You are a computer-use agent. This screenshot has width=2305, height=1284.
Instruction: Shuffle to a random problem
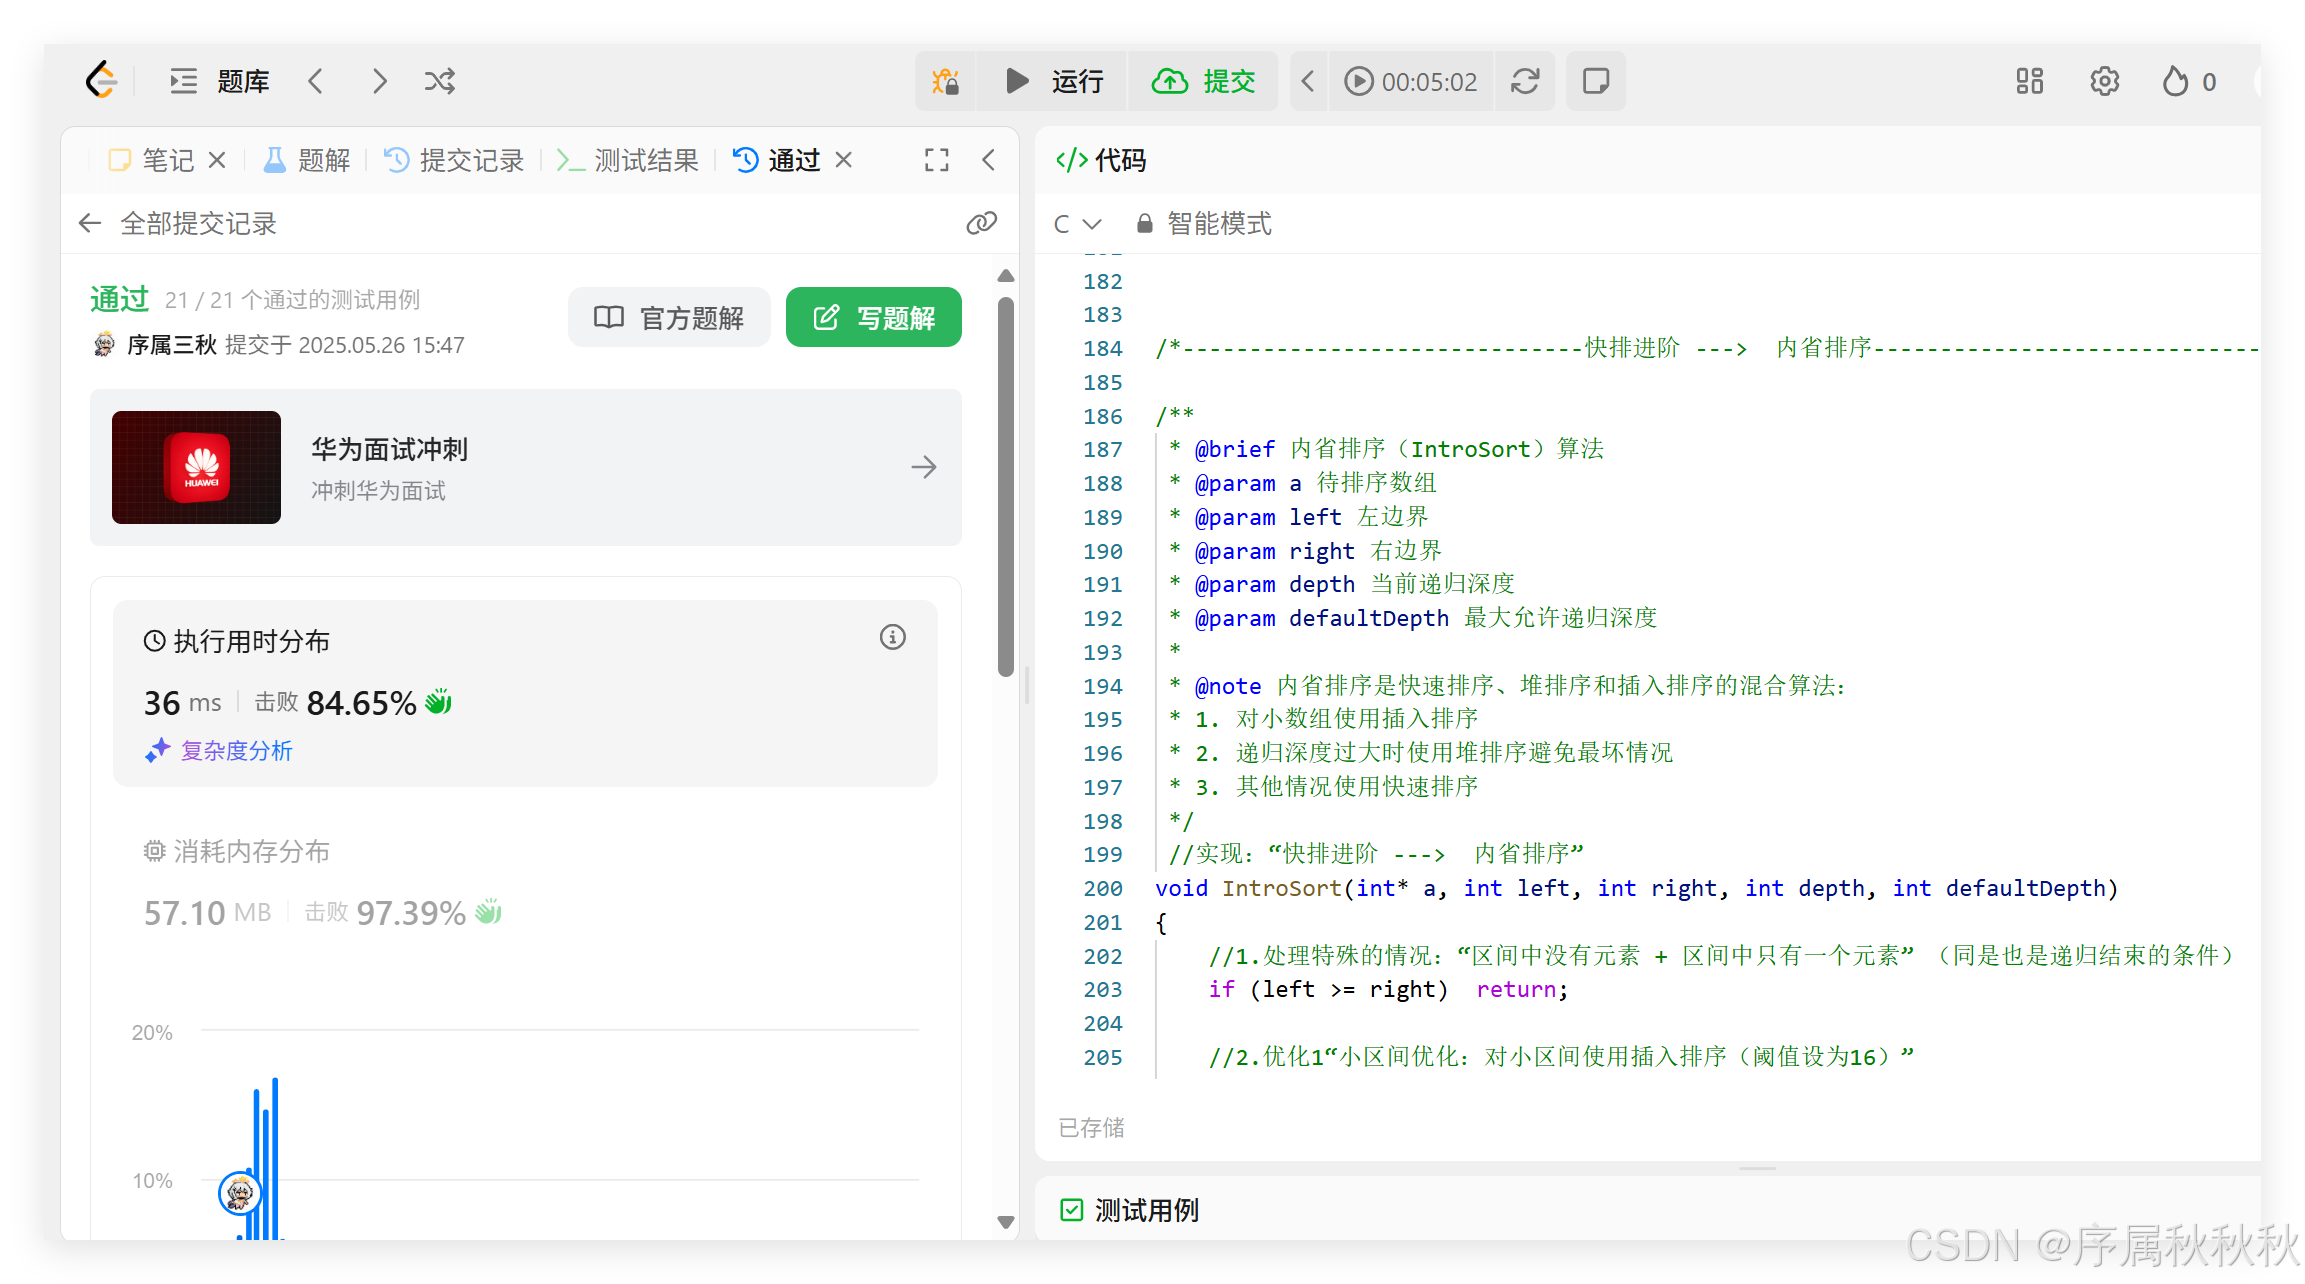tap(440, 81)
